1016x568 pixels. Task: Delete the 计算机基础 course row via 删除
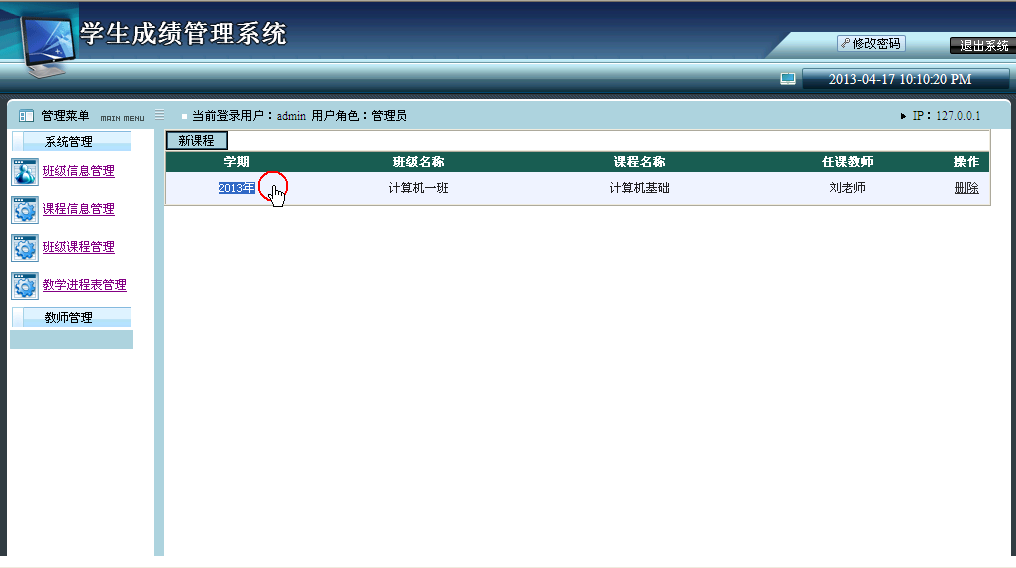(966, 188)
